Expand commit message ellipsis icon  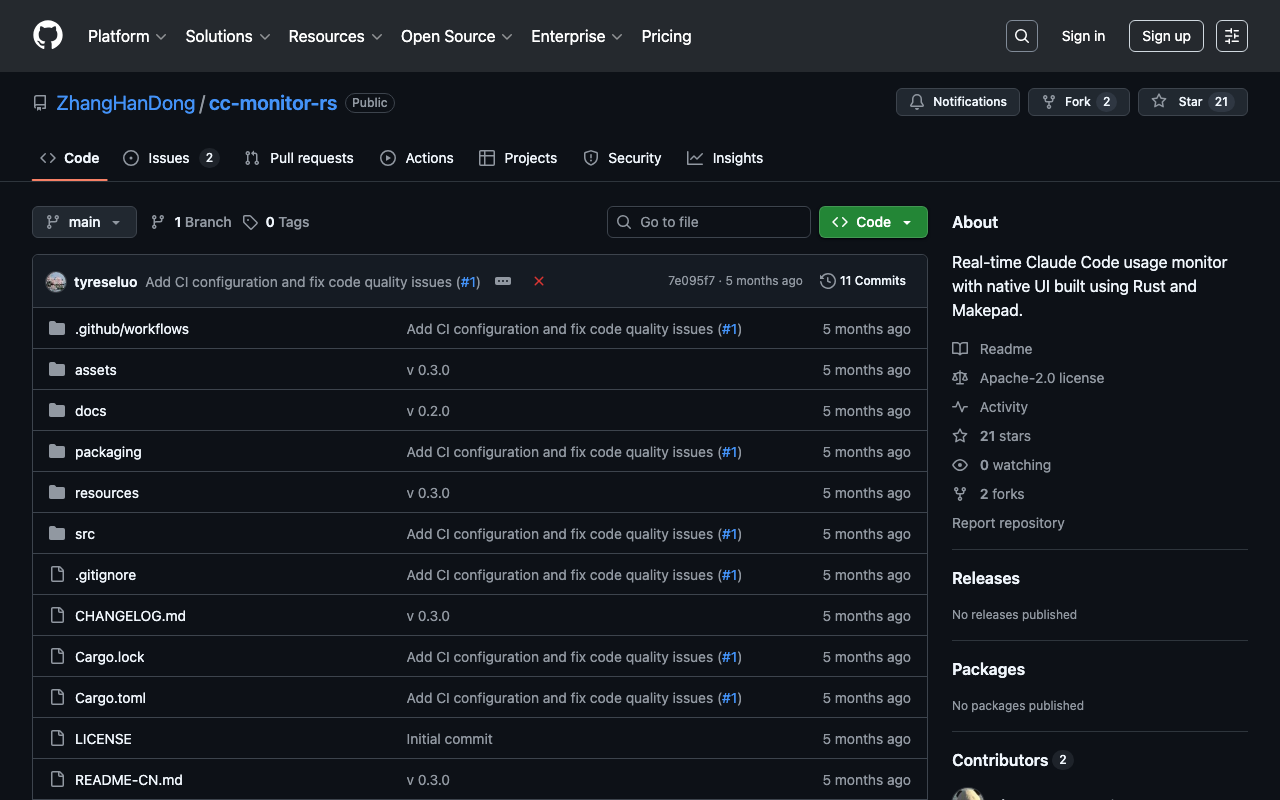pos(503,281)
